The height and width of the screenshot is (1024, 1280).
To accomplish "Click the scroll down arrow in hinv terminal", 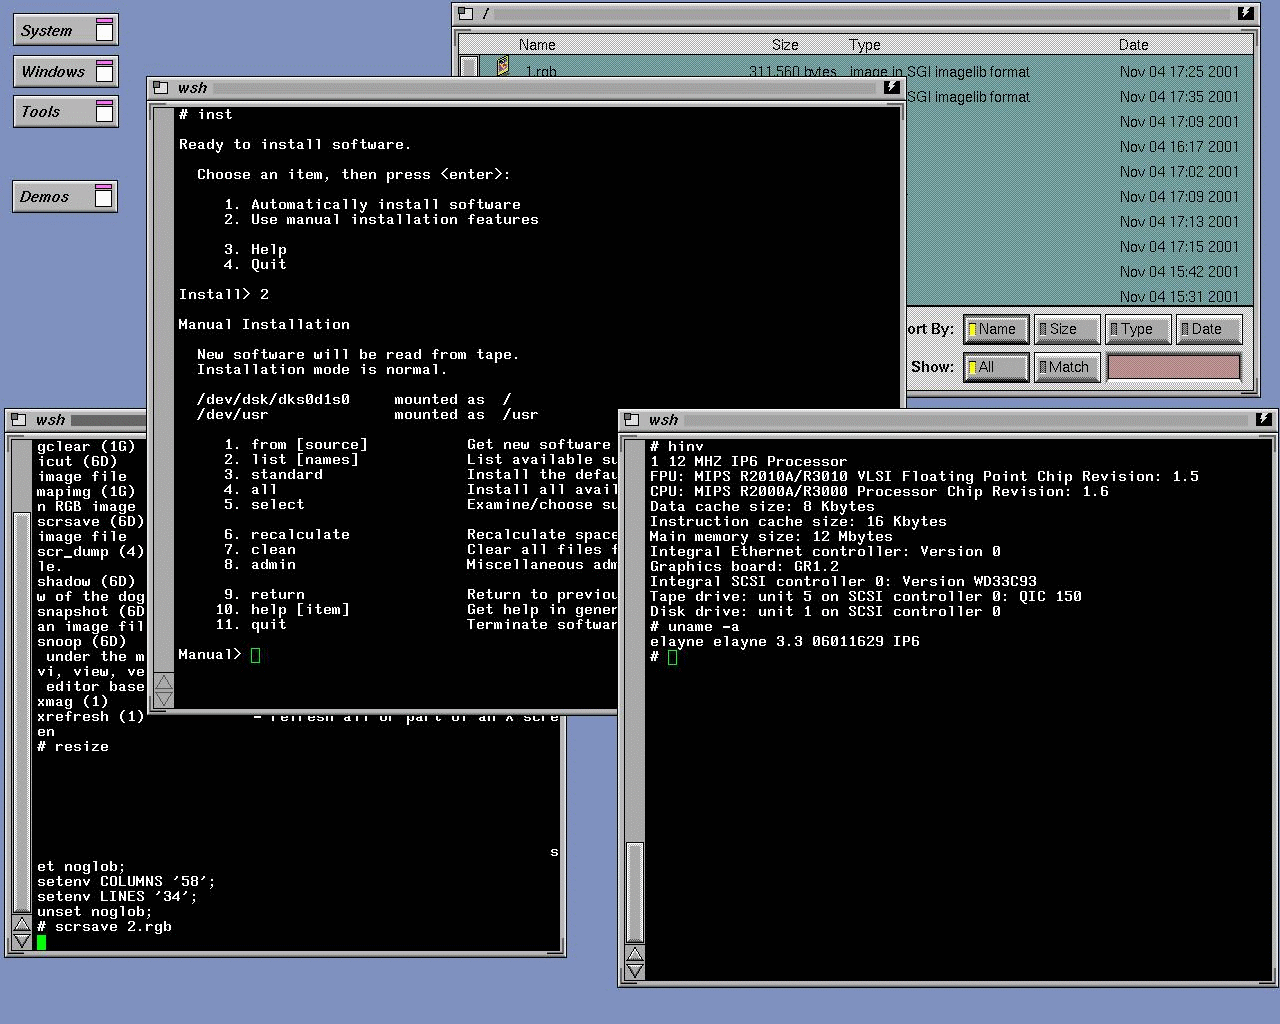I will [x=634, y=971].
